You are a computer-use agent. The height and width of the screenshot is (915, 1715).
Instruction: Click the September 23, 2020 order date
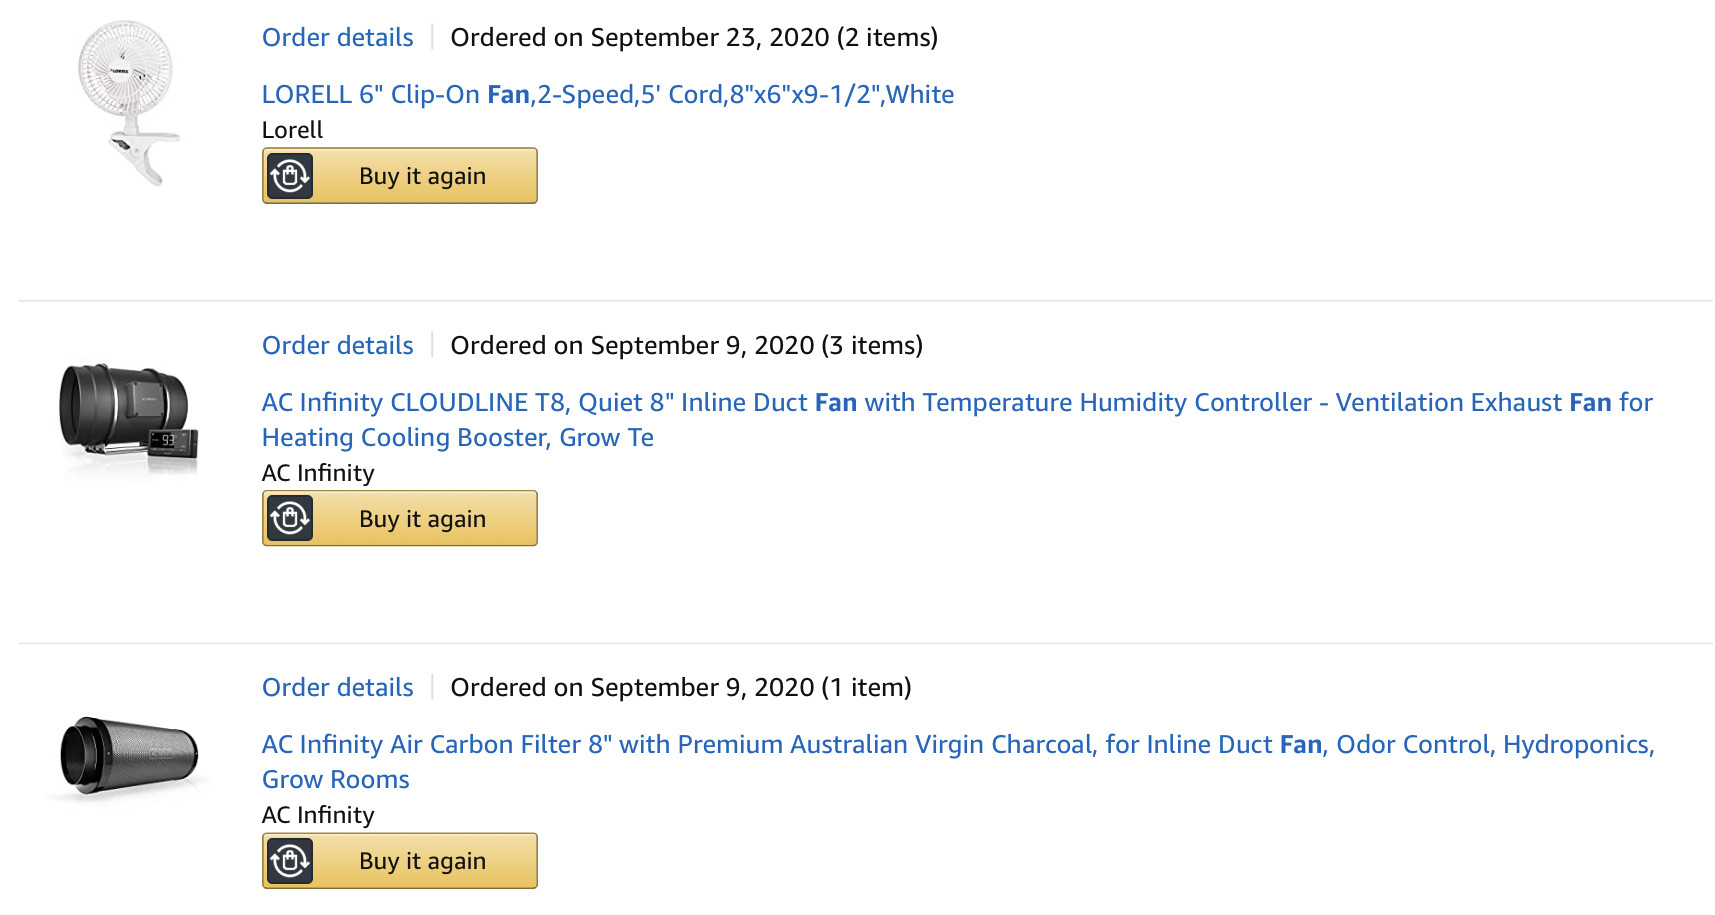(693, 38)
